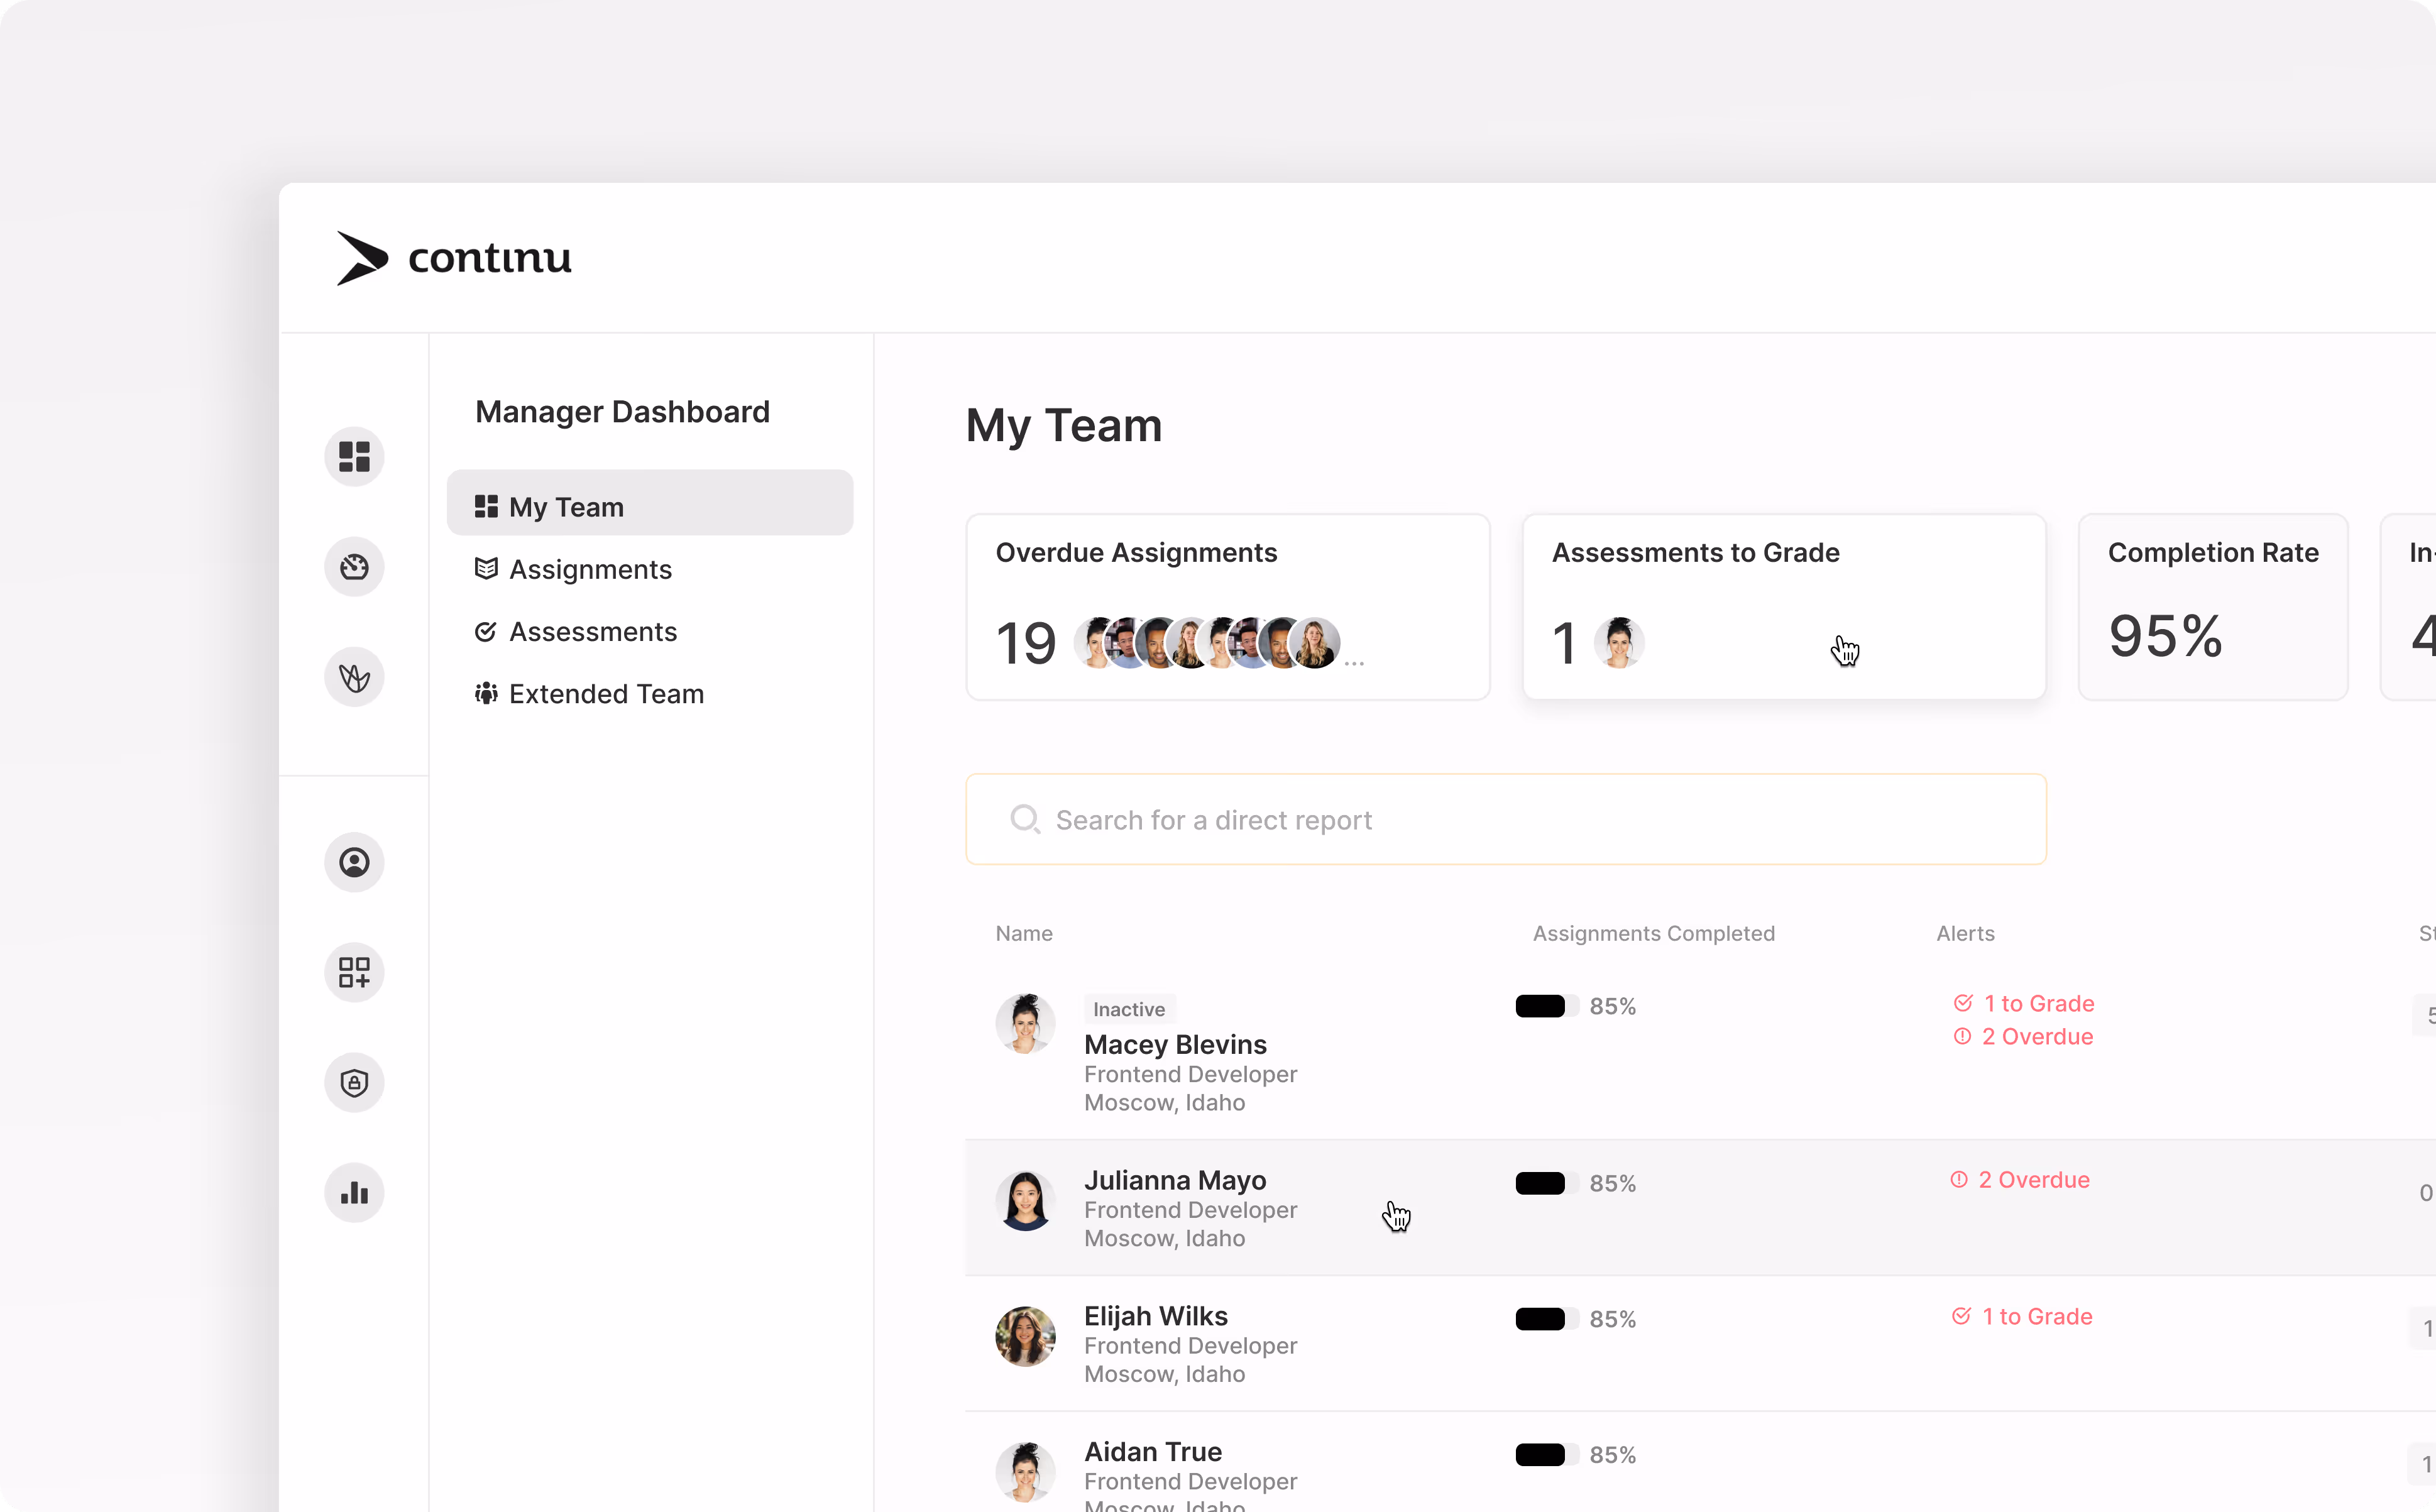2436x1512 pixels.
Task: Click Elijah Wilks 1 to Grade alert
Action: (2022, 1316)
